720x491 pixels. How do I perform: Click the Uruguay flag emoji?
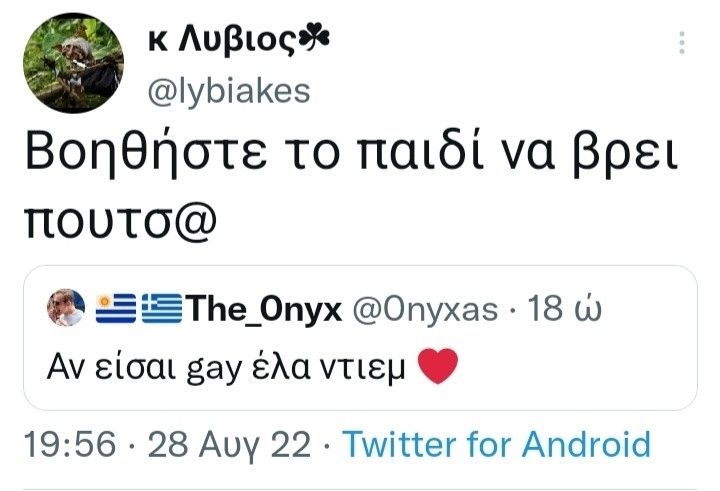pyautogui.click(x=116, y=308)
